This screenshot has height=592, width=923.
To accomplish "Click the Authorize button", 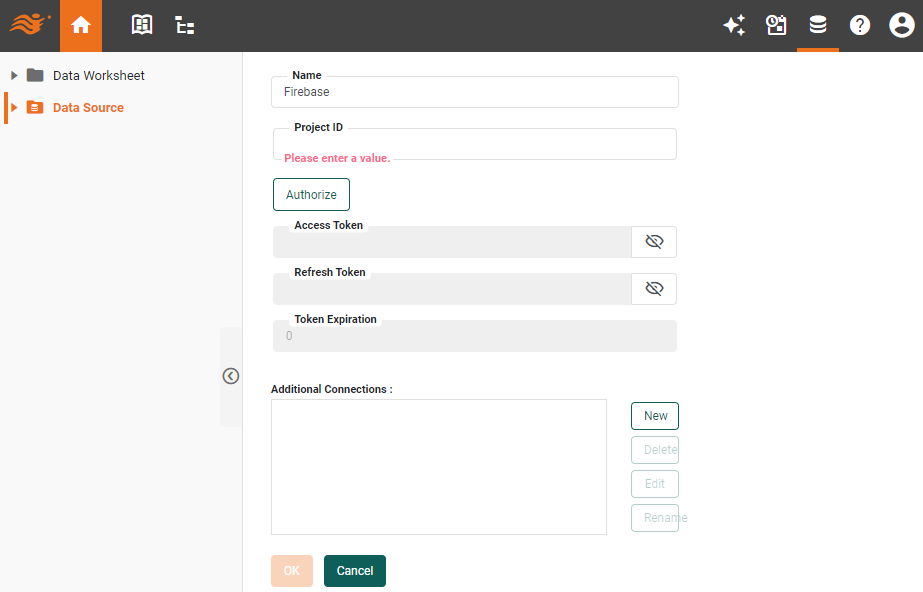I will point(311,194).
